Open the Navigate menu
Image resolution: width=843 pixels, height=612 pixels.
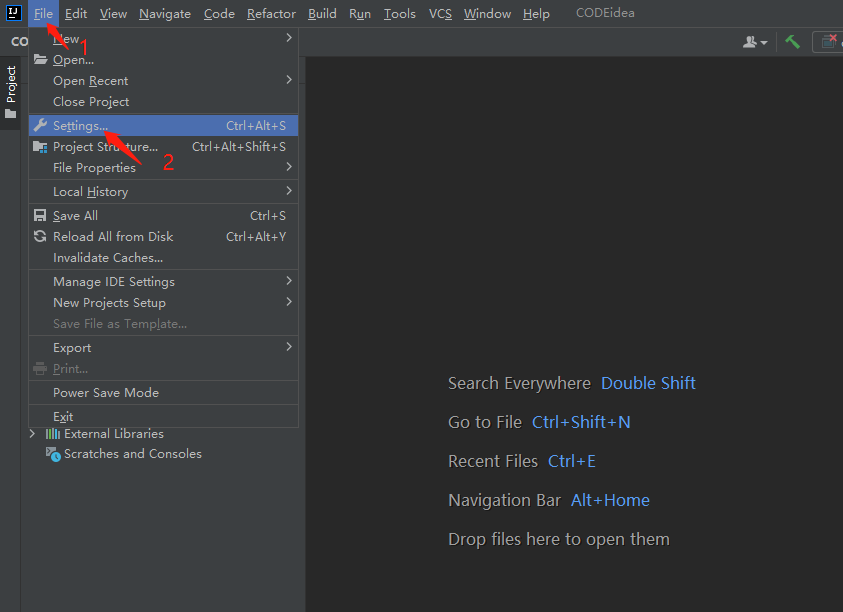click(x=165, y=13)
